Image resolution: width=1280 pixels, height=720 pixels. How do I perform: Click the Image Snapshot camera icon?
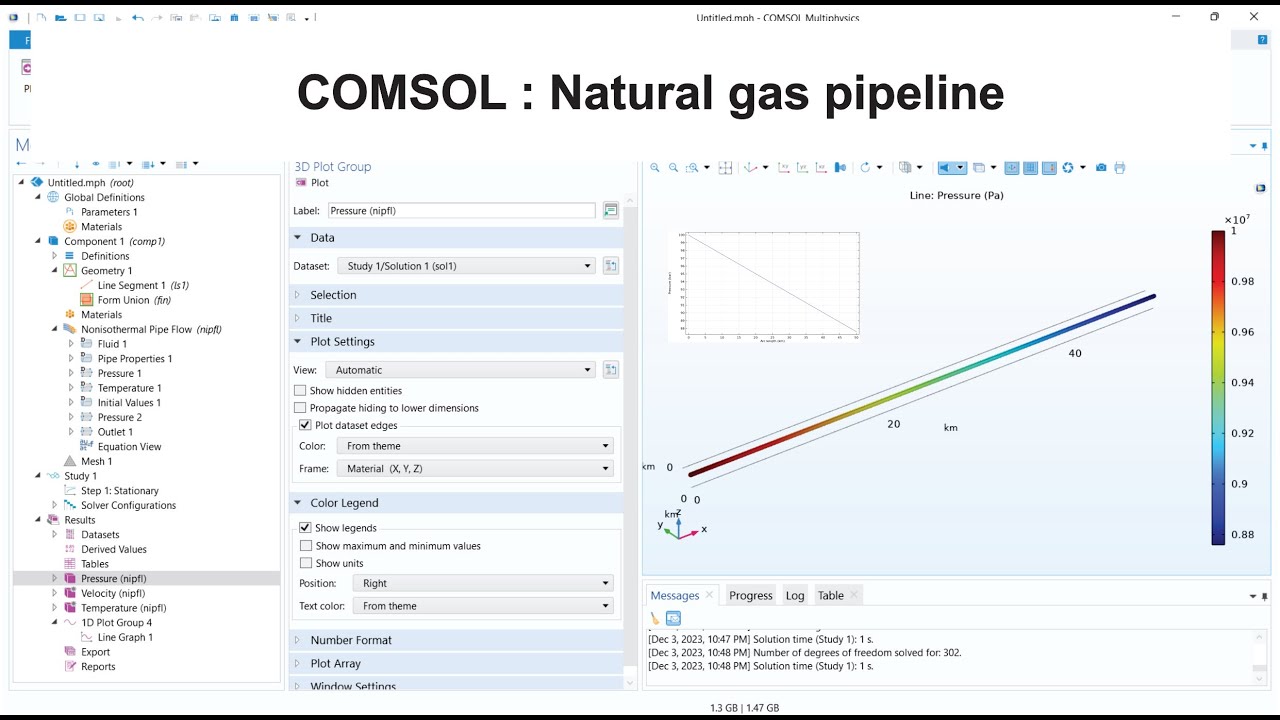click(1101, 167)
